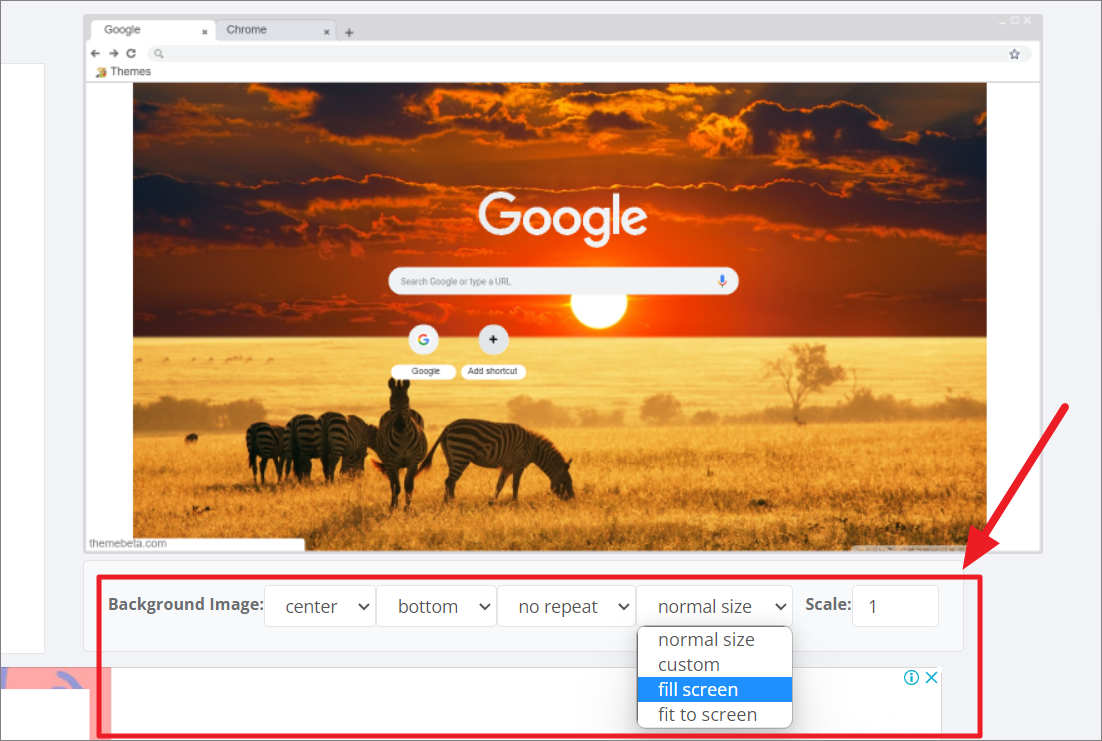
Task: Click the Add shortcut plus icon
Action: click(x=492, y=339)
